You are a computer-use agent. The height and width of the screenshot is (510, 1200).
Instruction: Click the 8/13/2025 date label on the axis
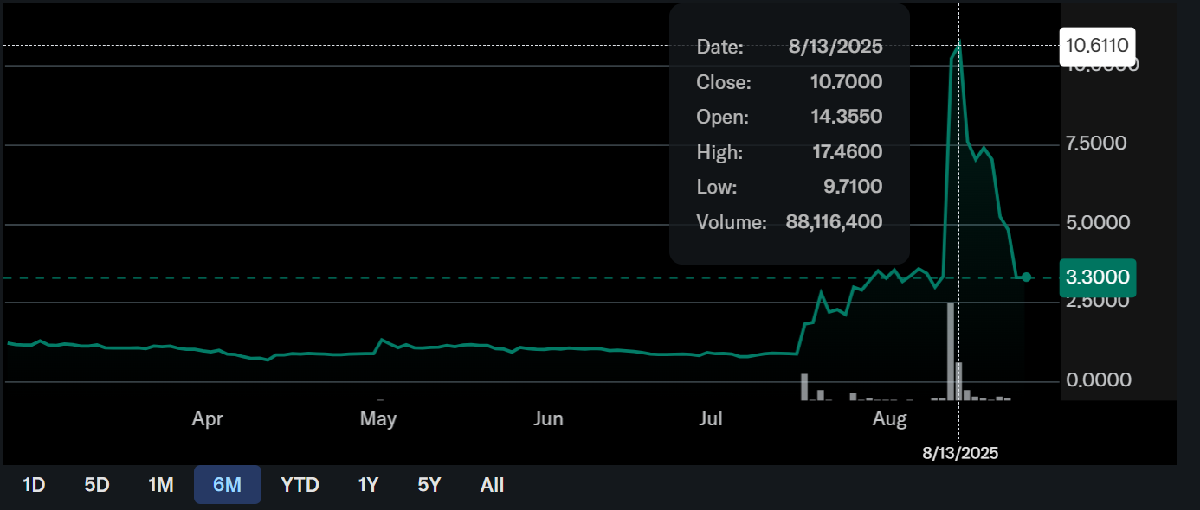click(960, 453)
